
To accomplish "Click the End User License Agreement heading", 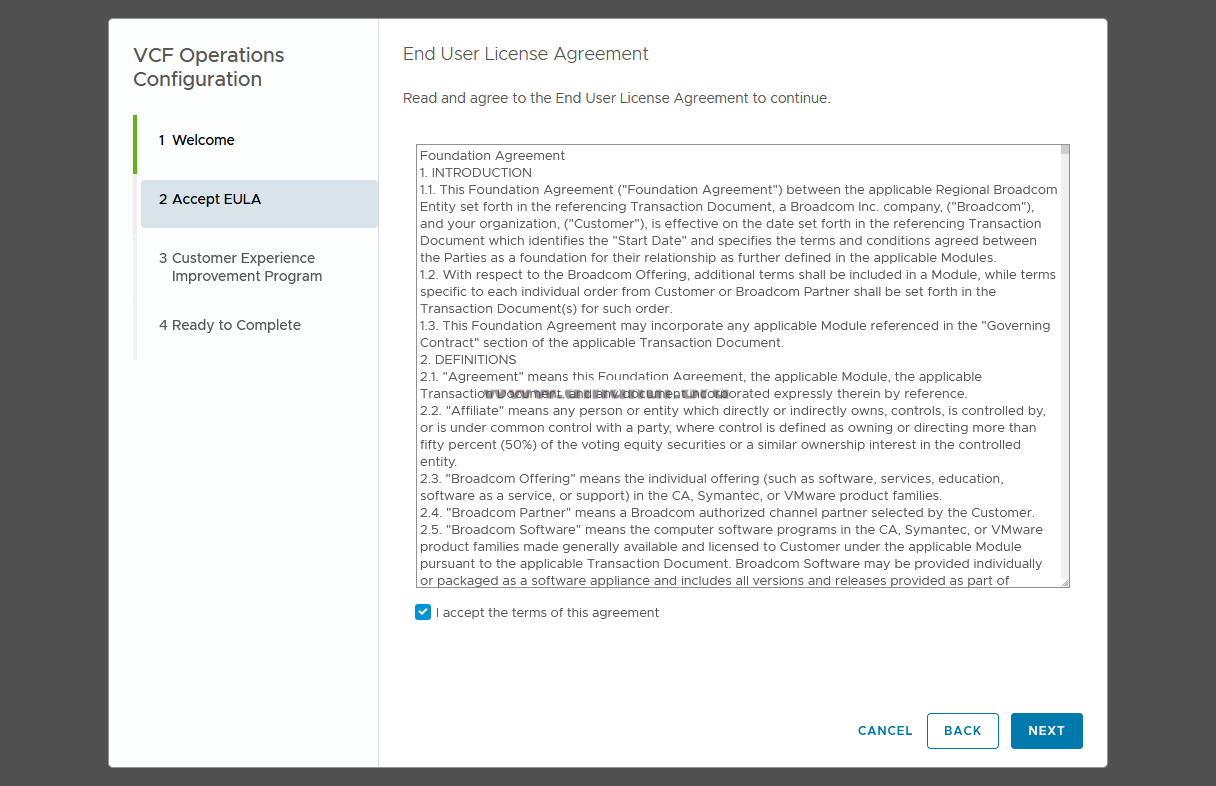I will pyautogui.click(x=525, y=55).
